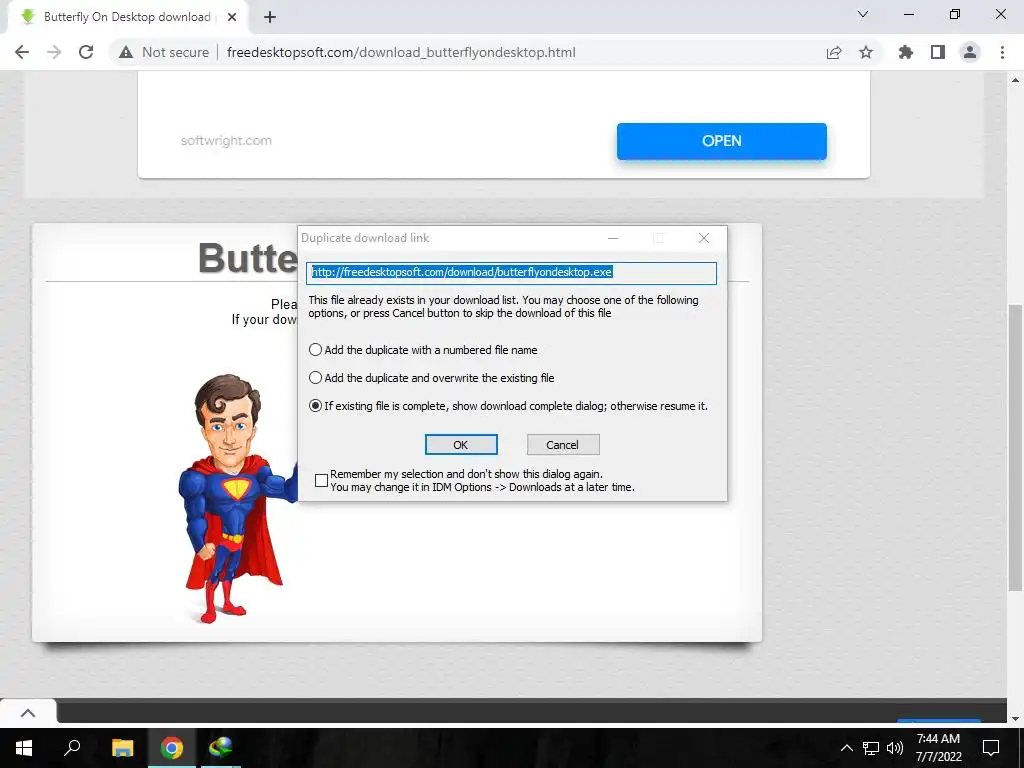1024x768 pixels.
Task: Visit the softwright.com ad link
Action: coord(226,140)
